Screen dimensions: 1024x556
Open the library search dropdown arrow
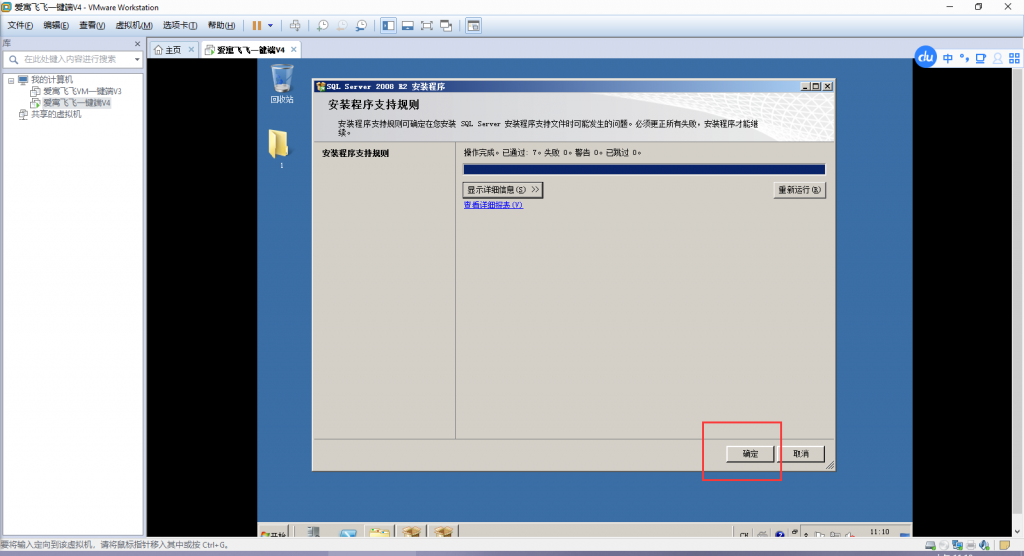(x=136, y=59)
